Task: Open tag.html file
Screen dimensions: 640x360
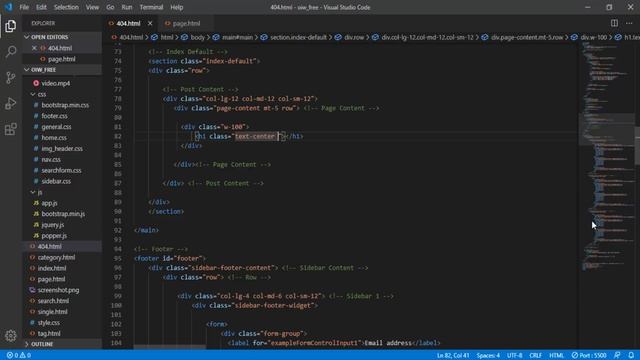Action: [x=62, y=333]
